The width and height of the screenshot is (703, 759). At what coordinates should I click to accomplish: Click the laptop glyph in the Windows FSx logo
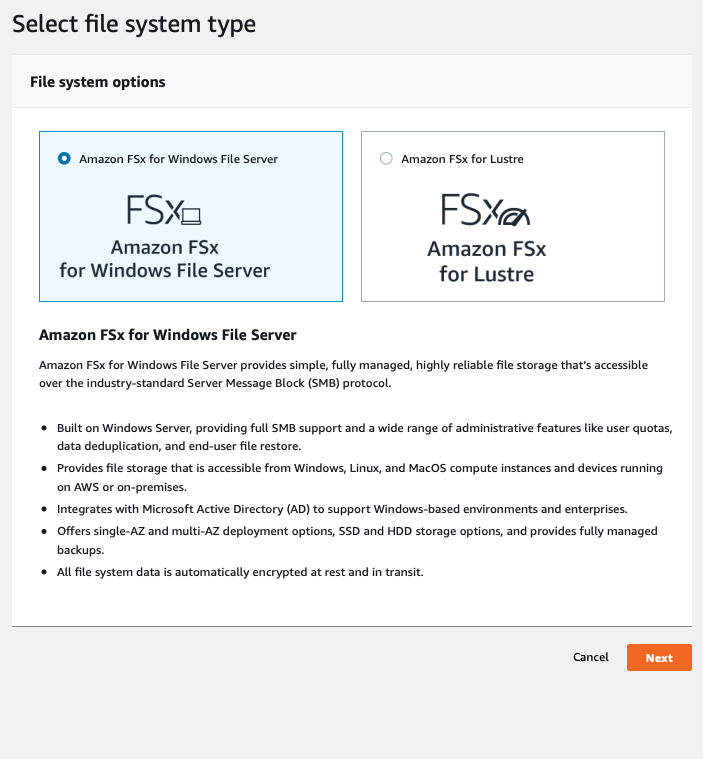click(x=192, y=214)
